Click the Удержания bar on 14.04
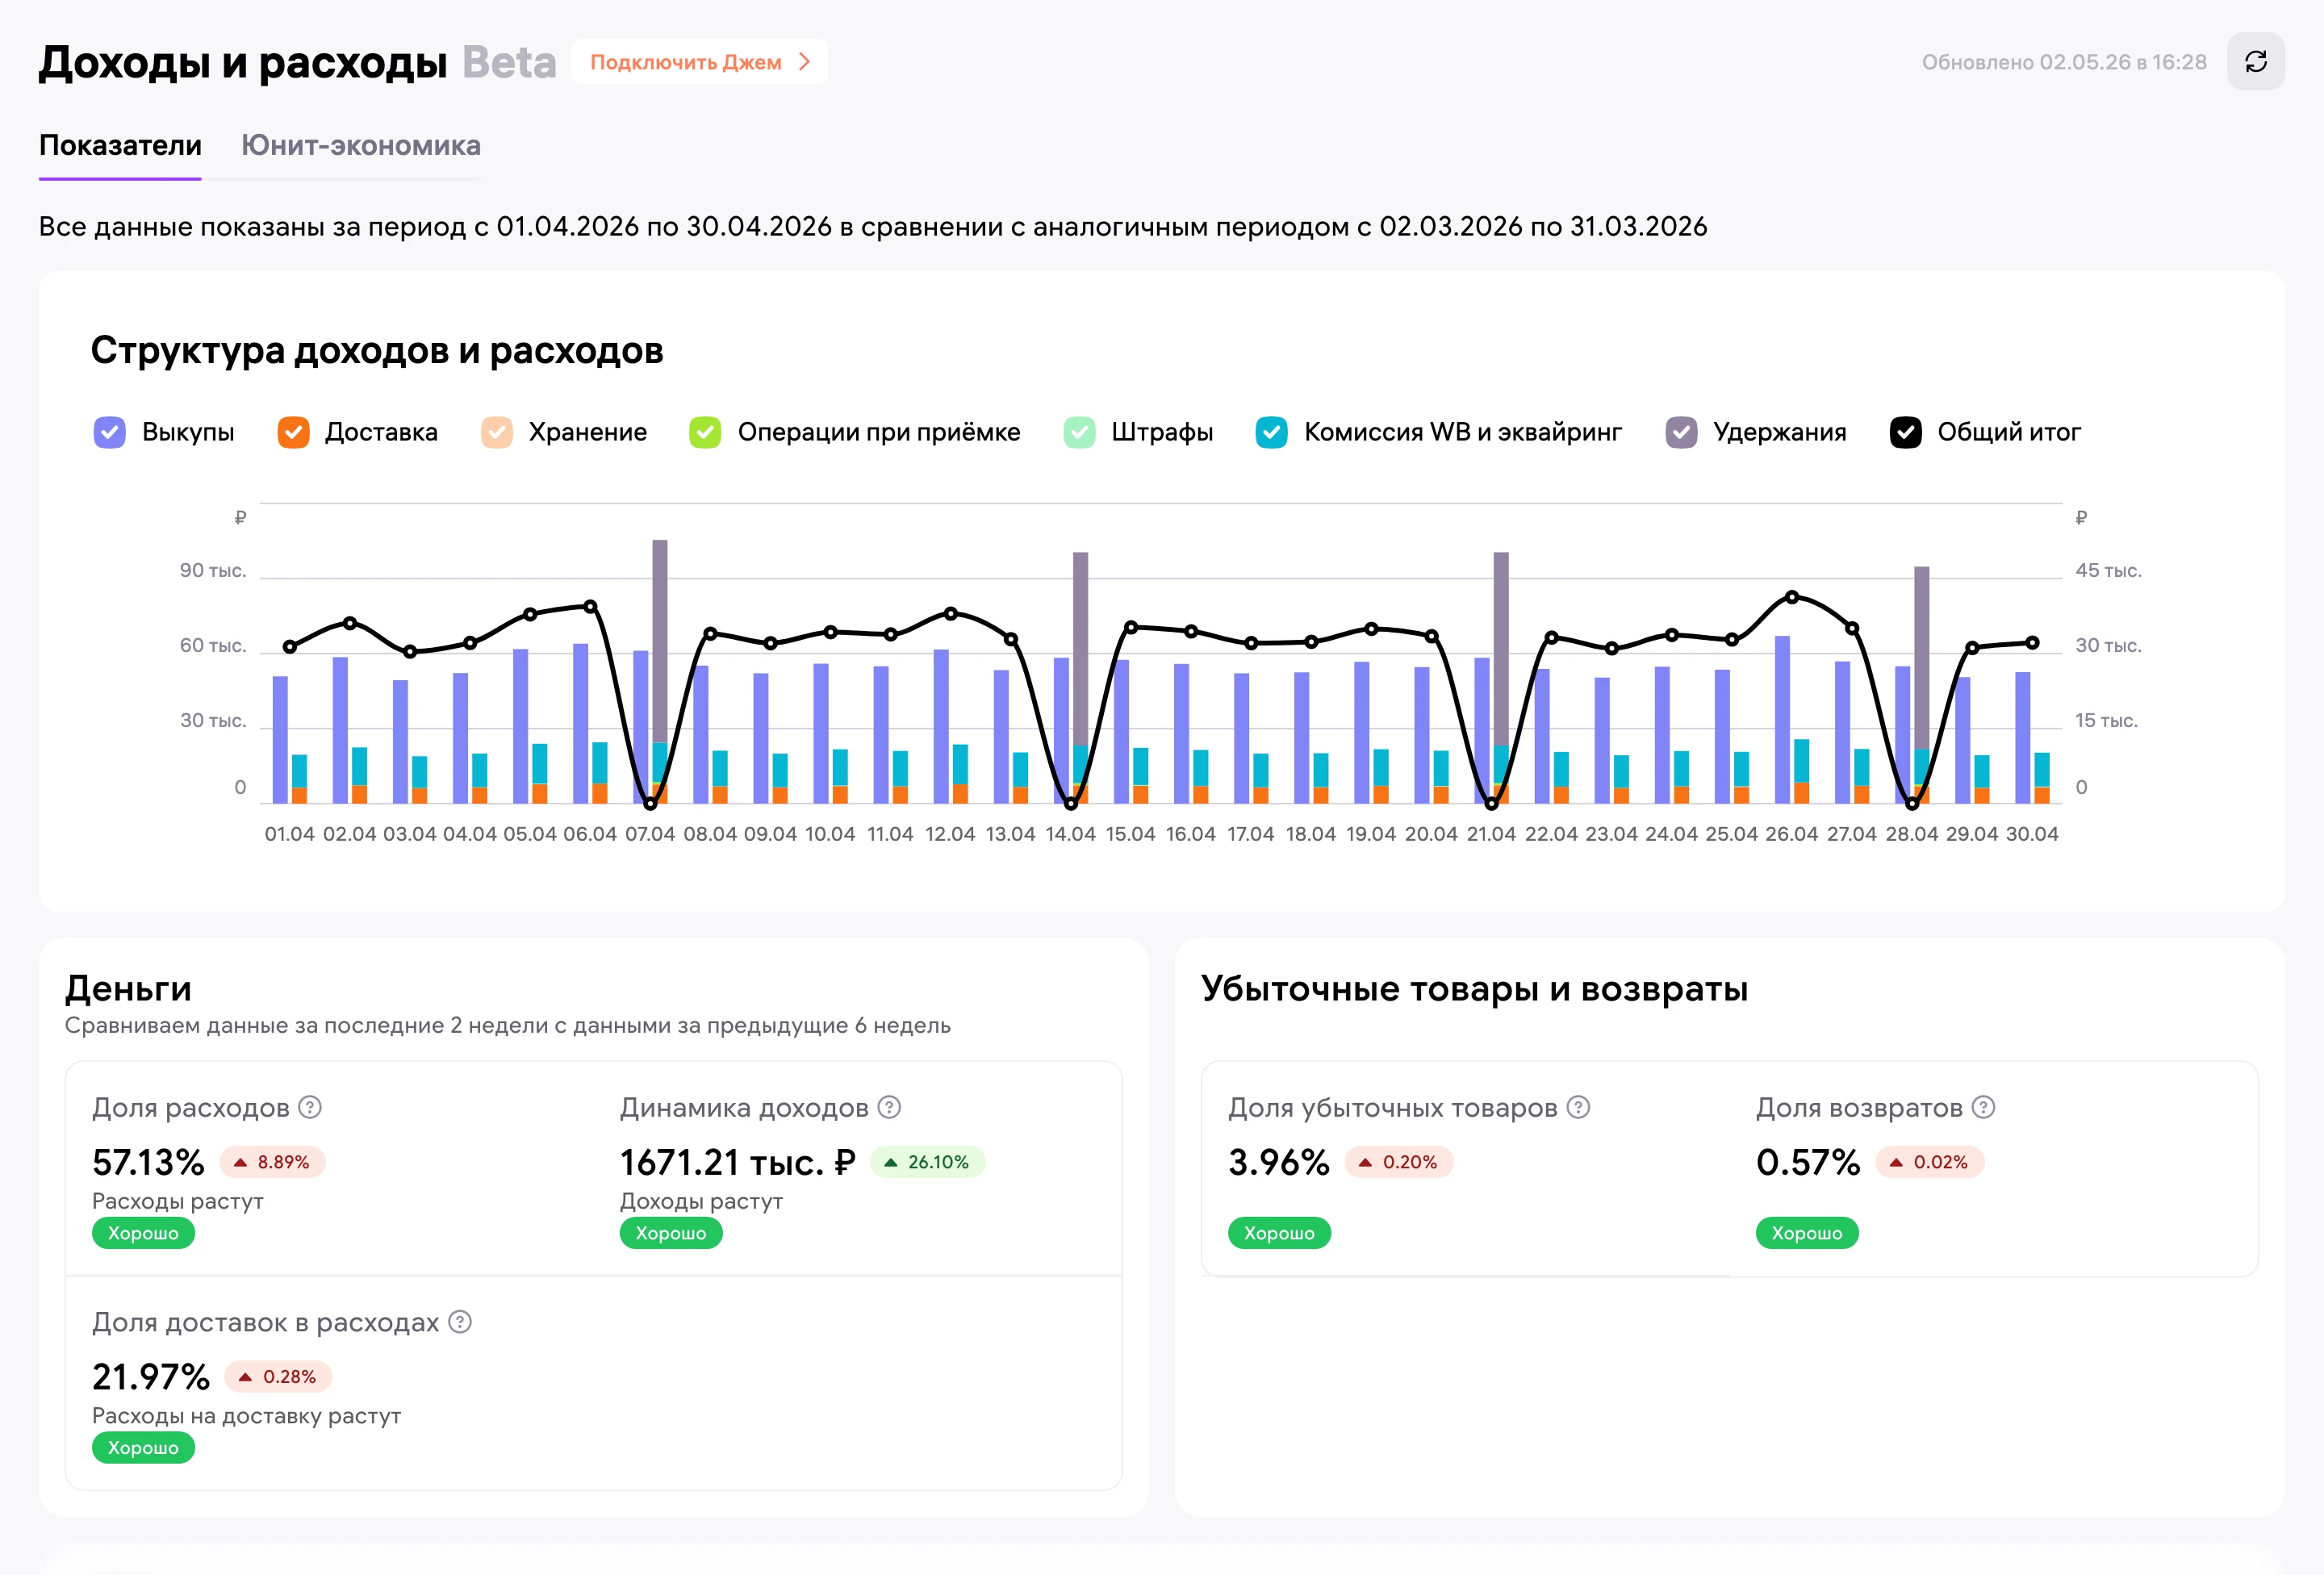2324x1575 pixels. pyautogui.click(x=1080, y=648)
